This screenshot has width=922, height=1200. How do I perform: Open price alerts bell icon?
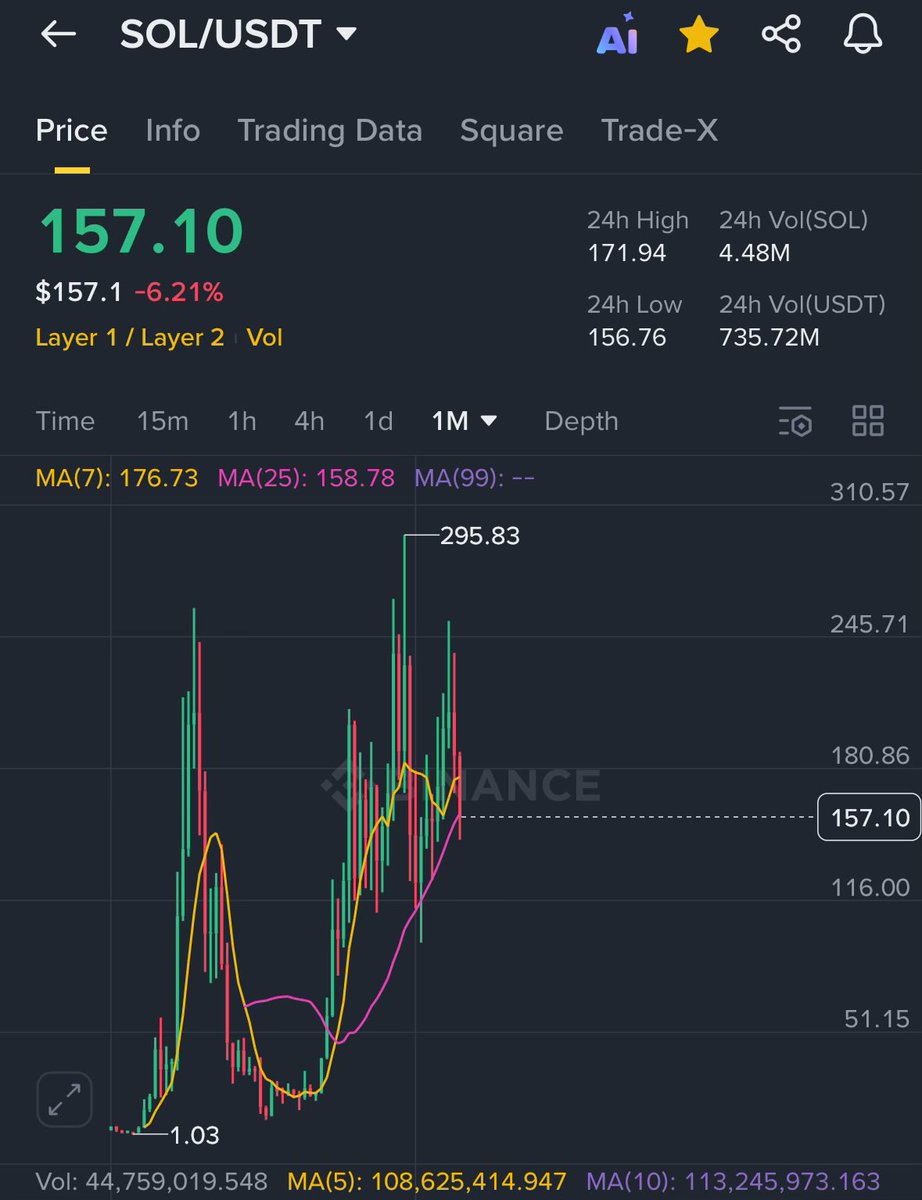point(862,35)
